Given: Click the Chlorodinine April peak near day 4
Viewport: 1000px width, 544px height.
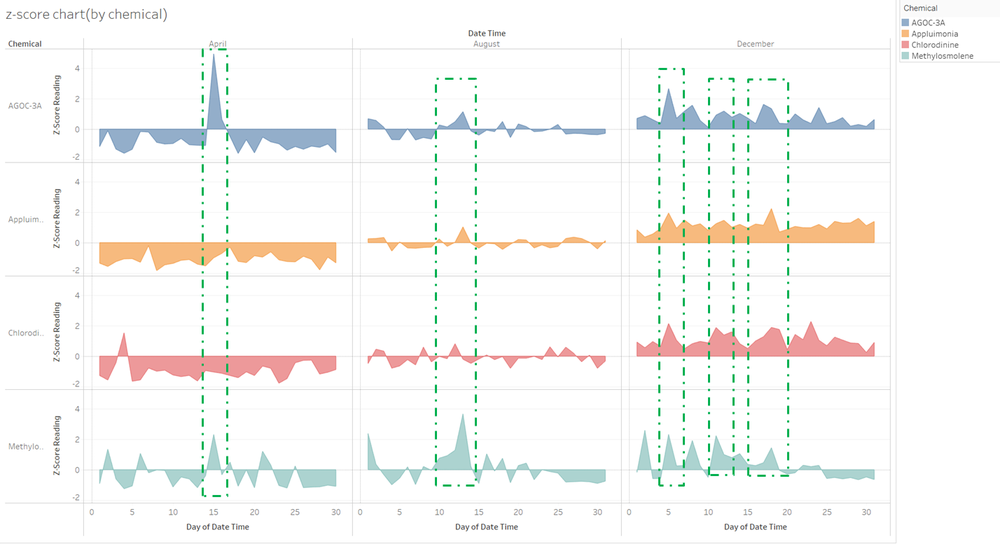Looking at the screenshot, I should pyautogui.click(x=124, y=346).
